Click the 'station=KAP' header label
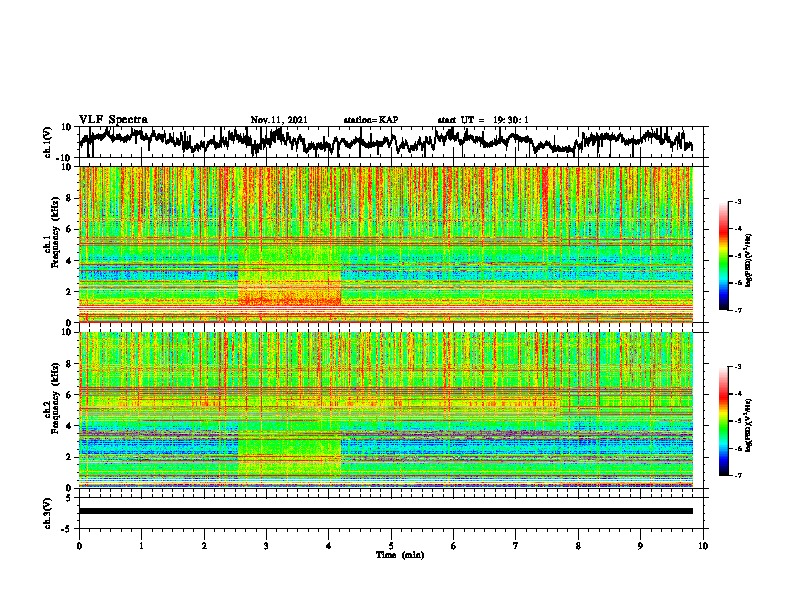Viewport: 792px width, 612px height. coord(371,120)
